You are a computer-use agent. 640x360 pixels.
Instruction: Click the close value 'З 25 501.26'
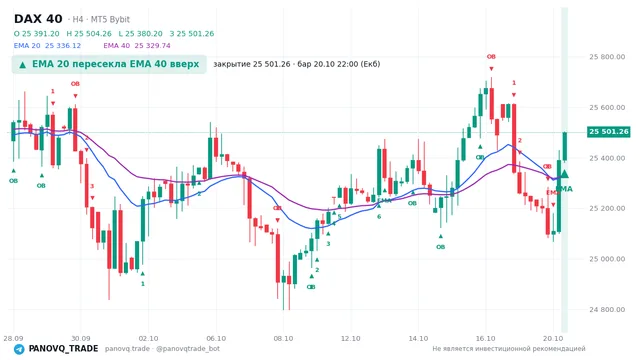(192, 33)
